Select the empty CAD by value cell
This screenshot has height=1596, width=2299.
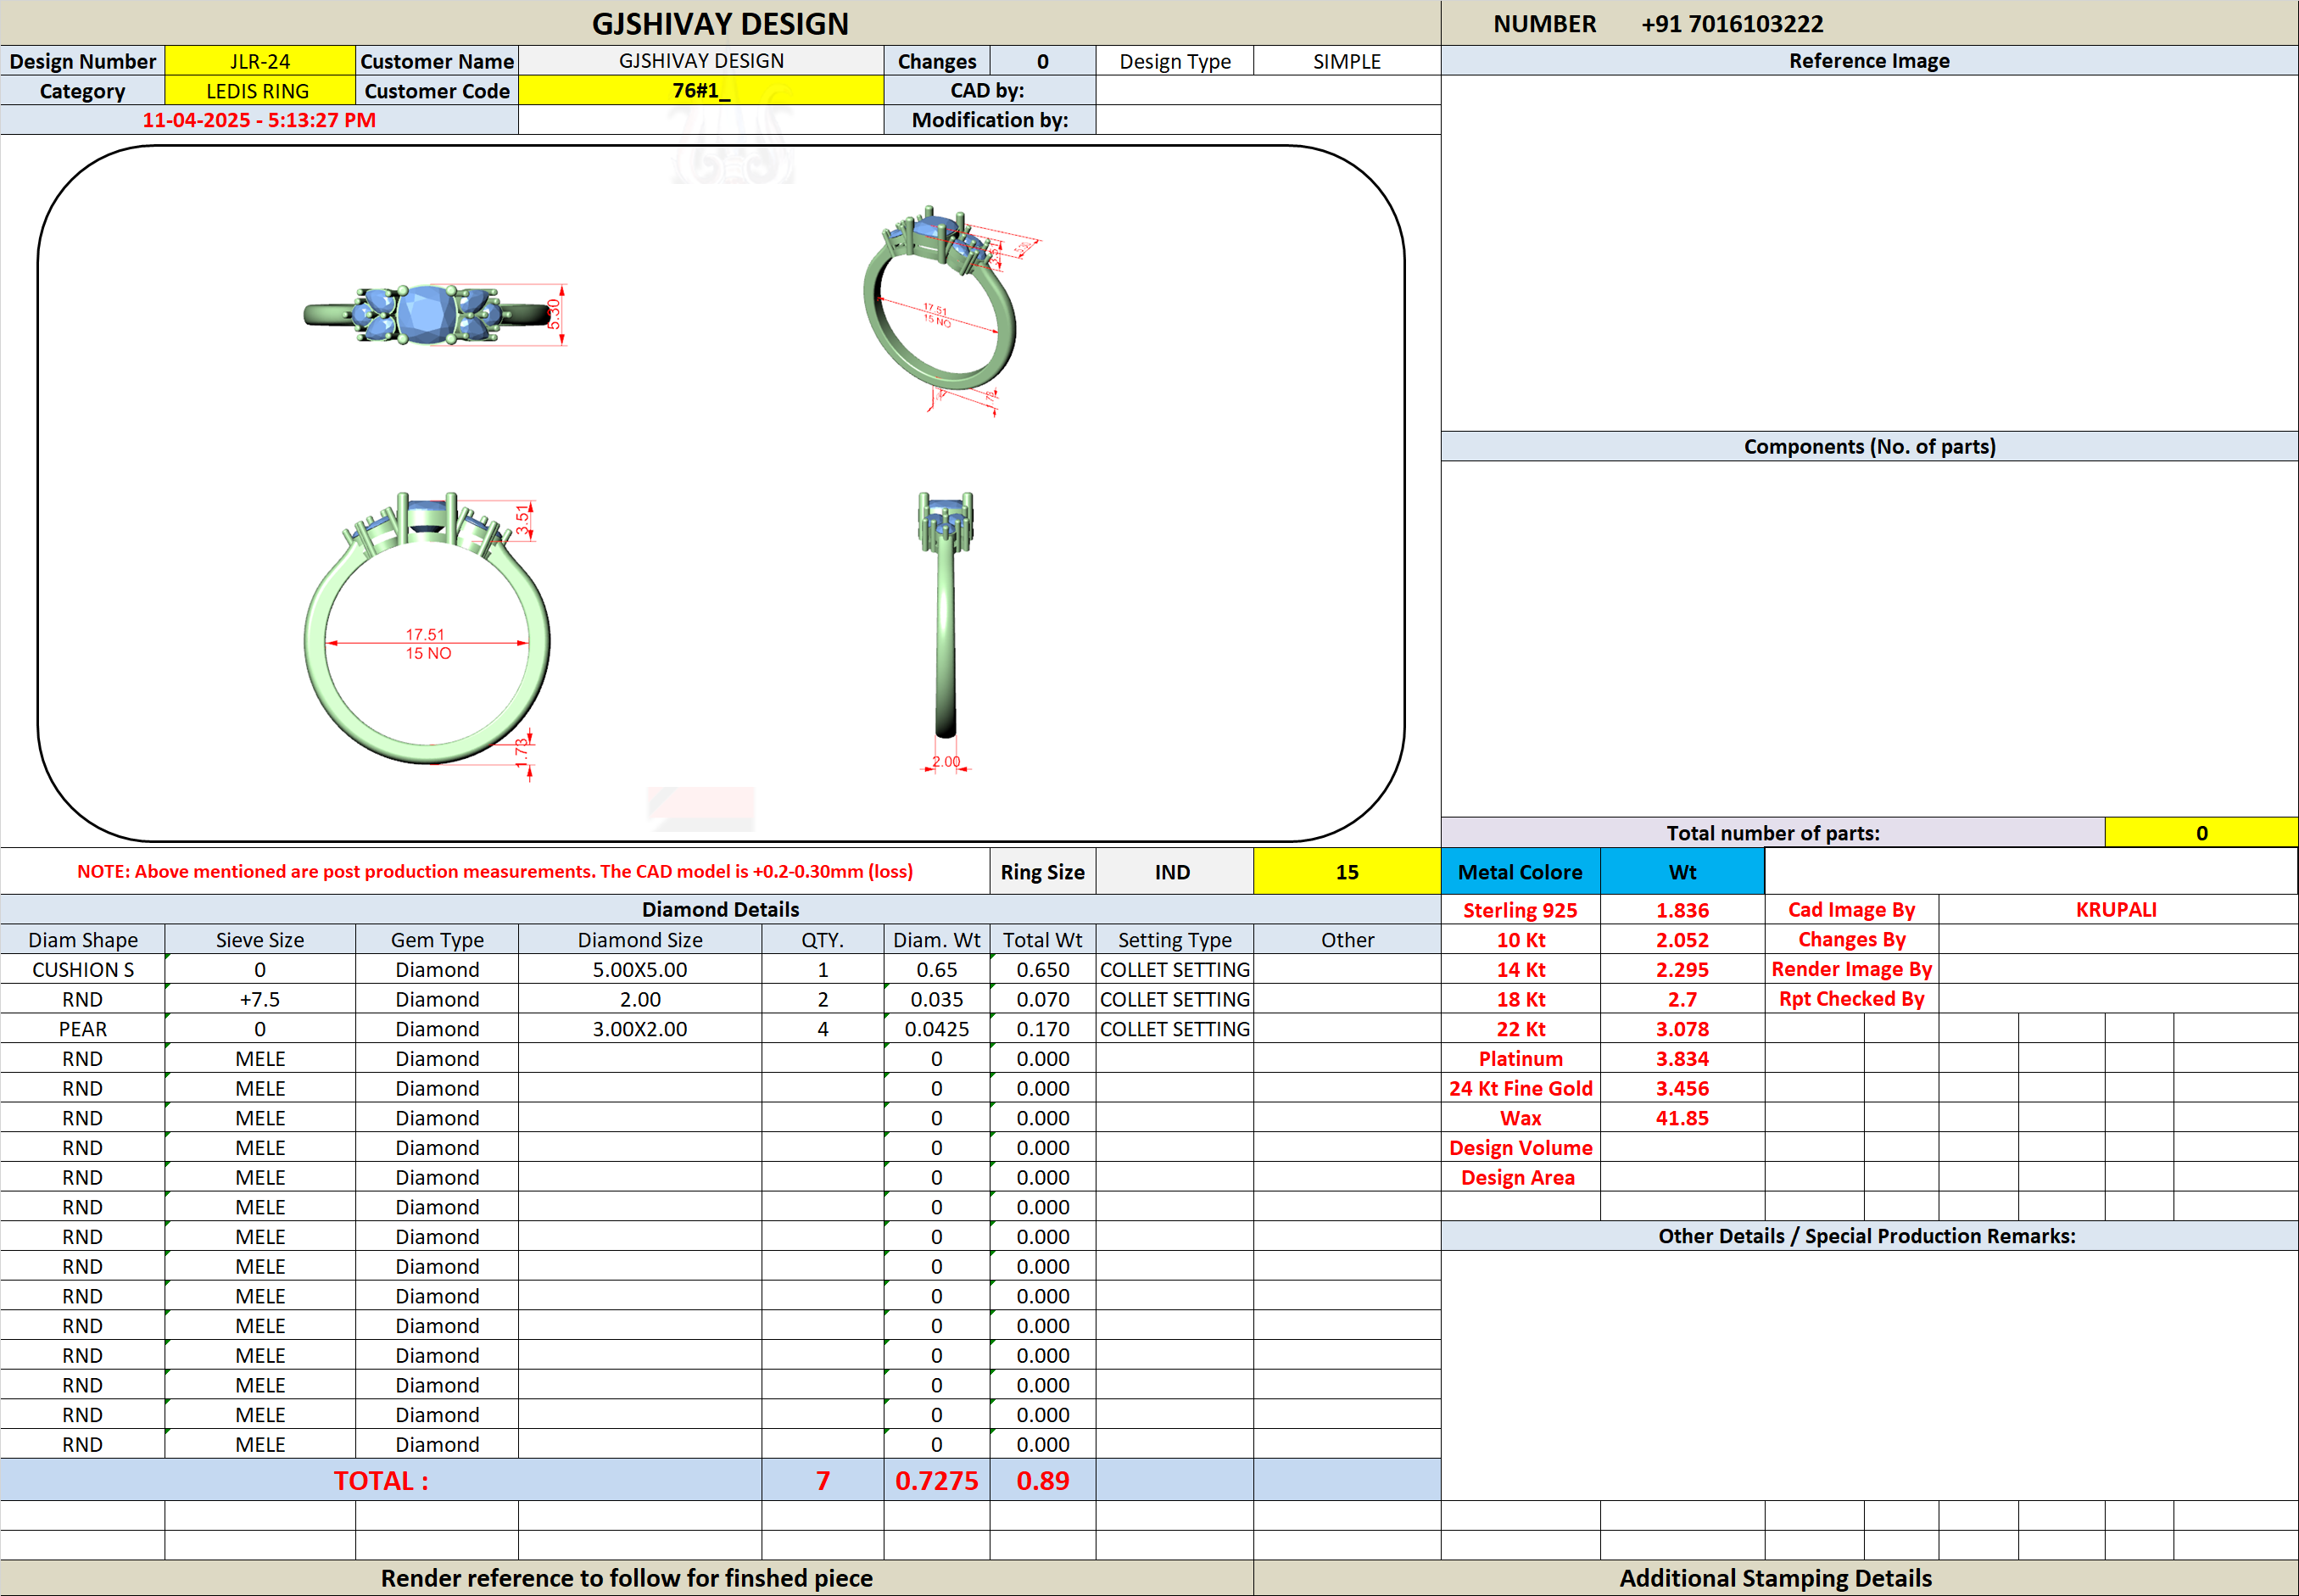pyautogui.click(x=1268, y=91)
